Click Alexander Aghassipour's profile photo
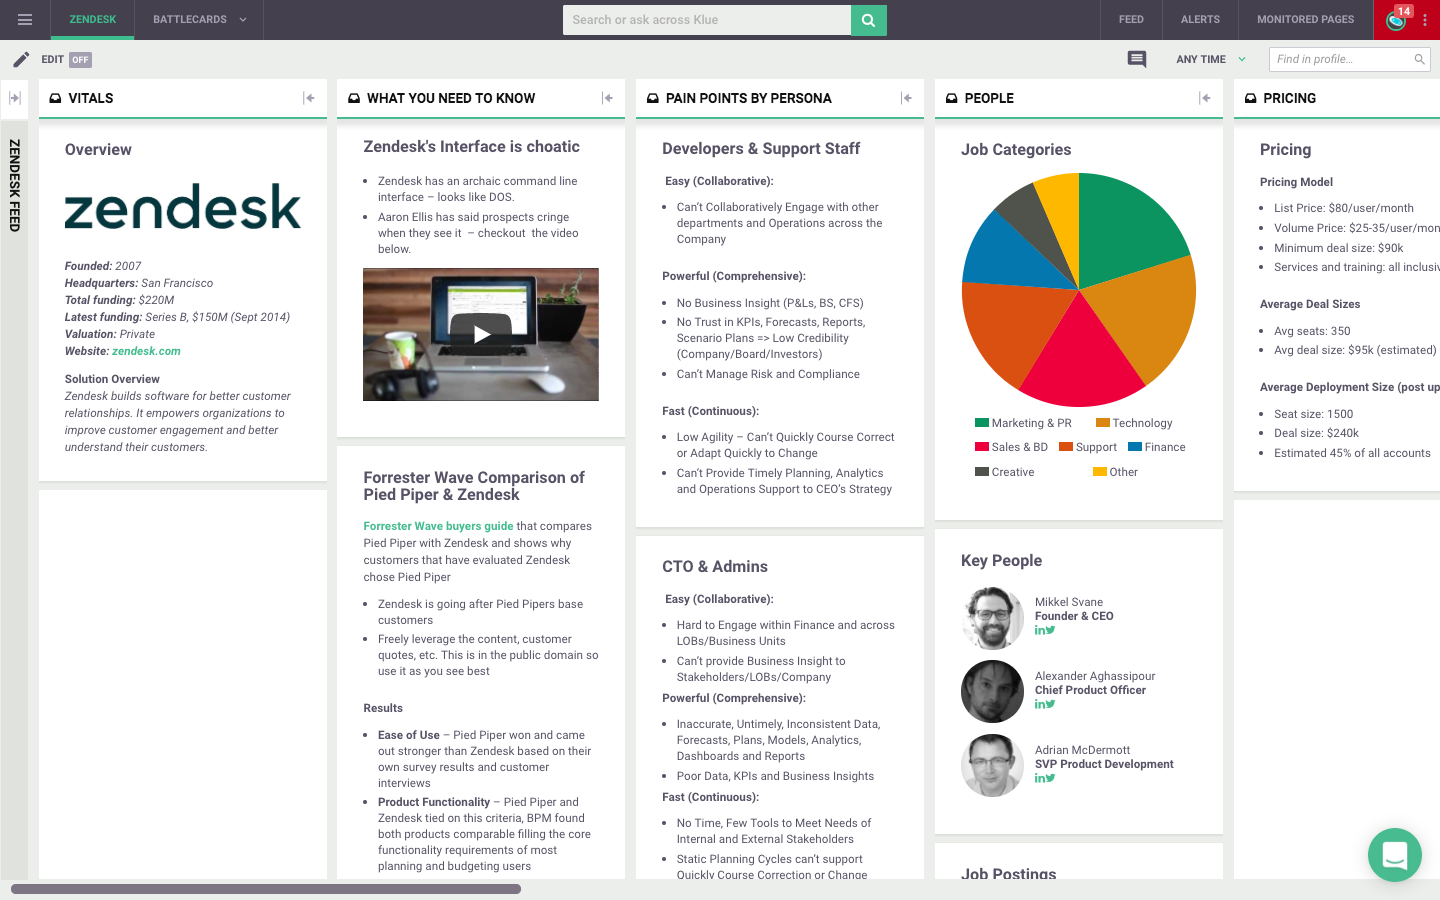 (992, 692)
